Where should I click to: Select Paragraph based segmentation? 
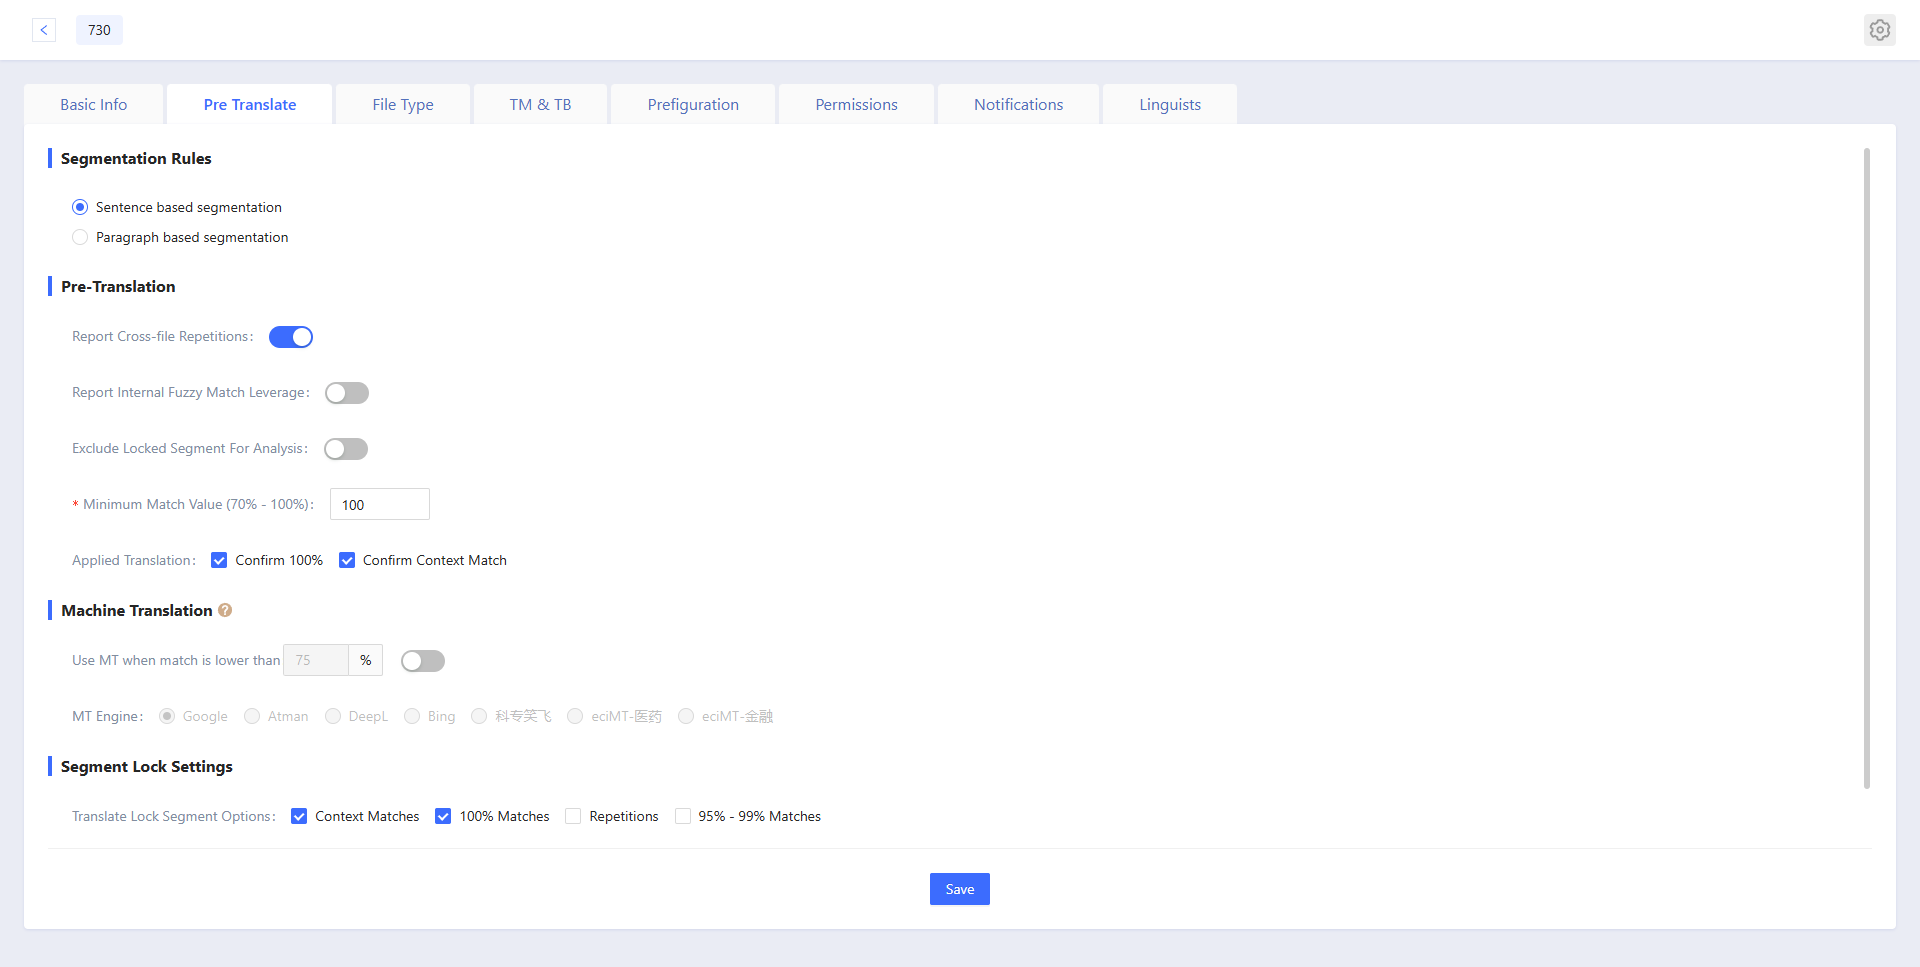click(80, 237)
